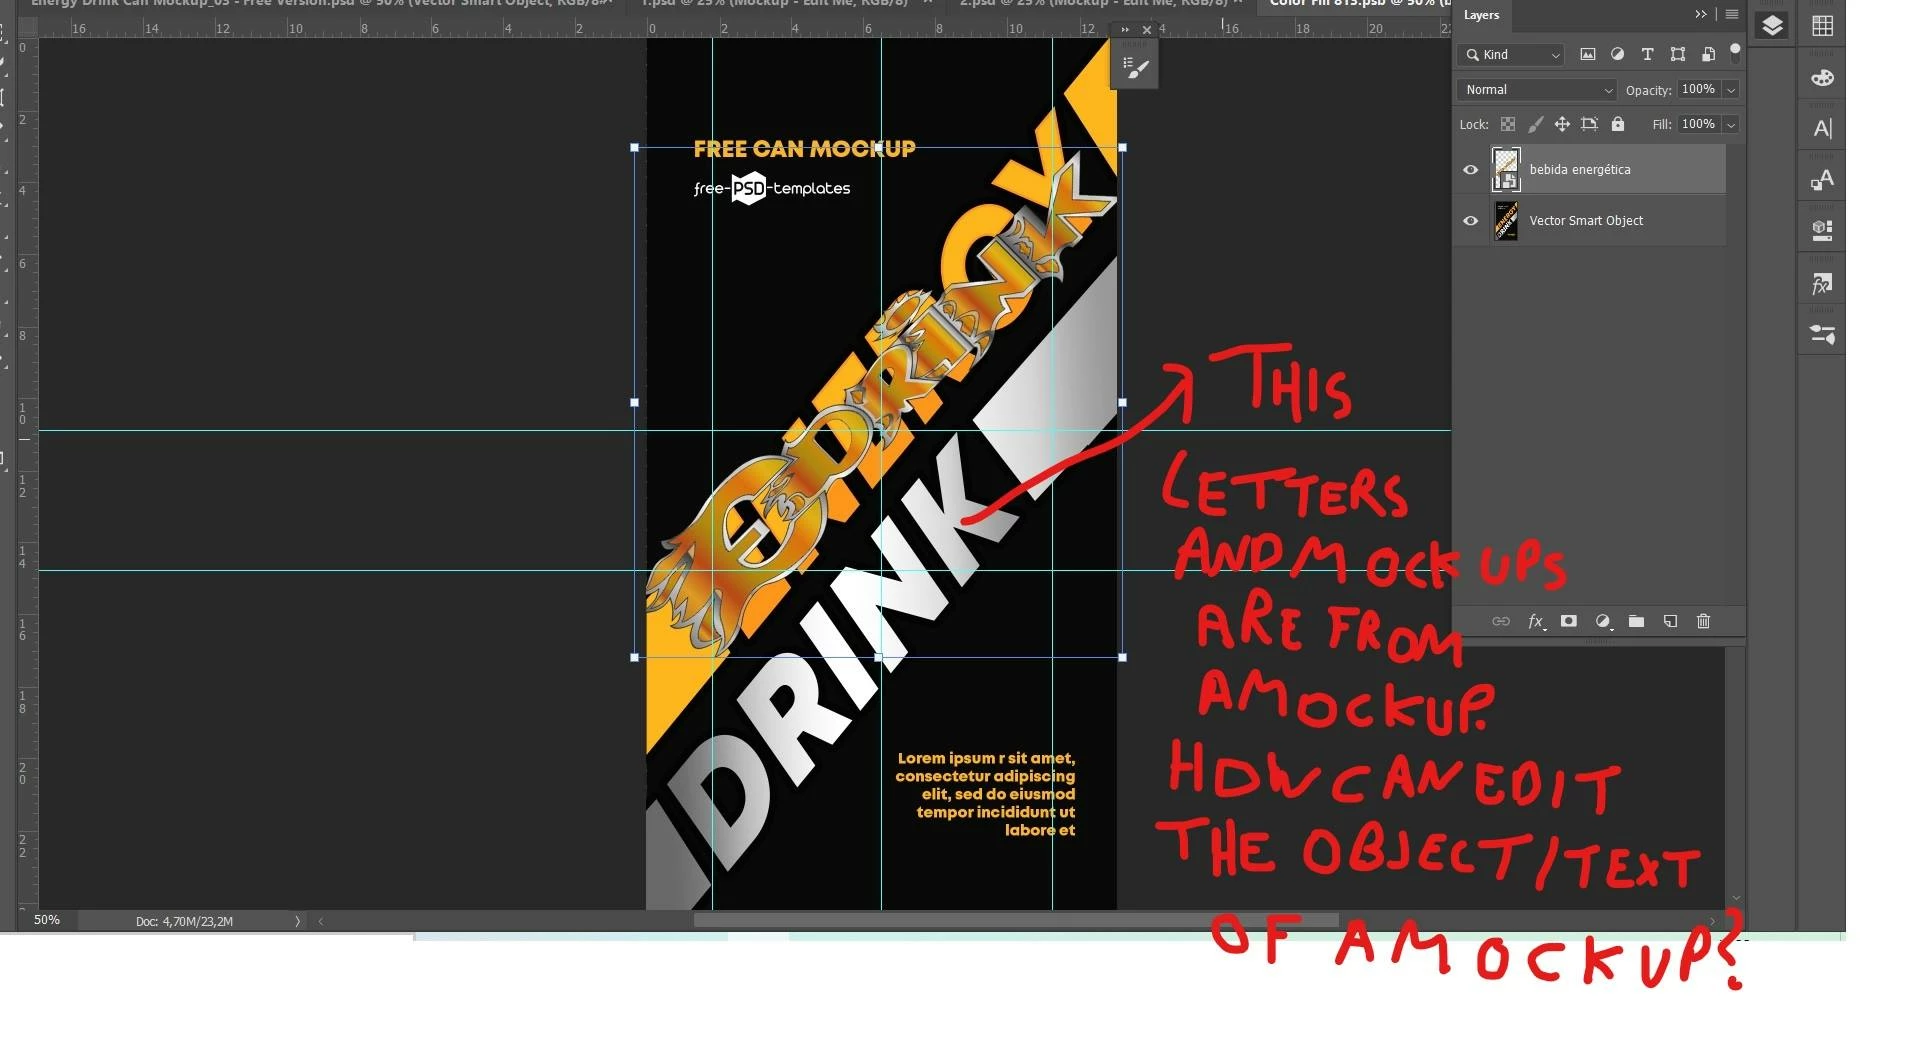Switch to the Layers panel tab
This screenshot has width=1920, height=1038.
(1481, 15)
